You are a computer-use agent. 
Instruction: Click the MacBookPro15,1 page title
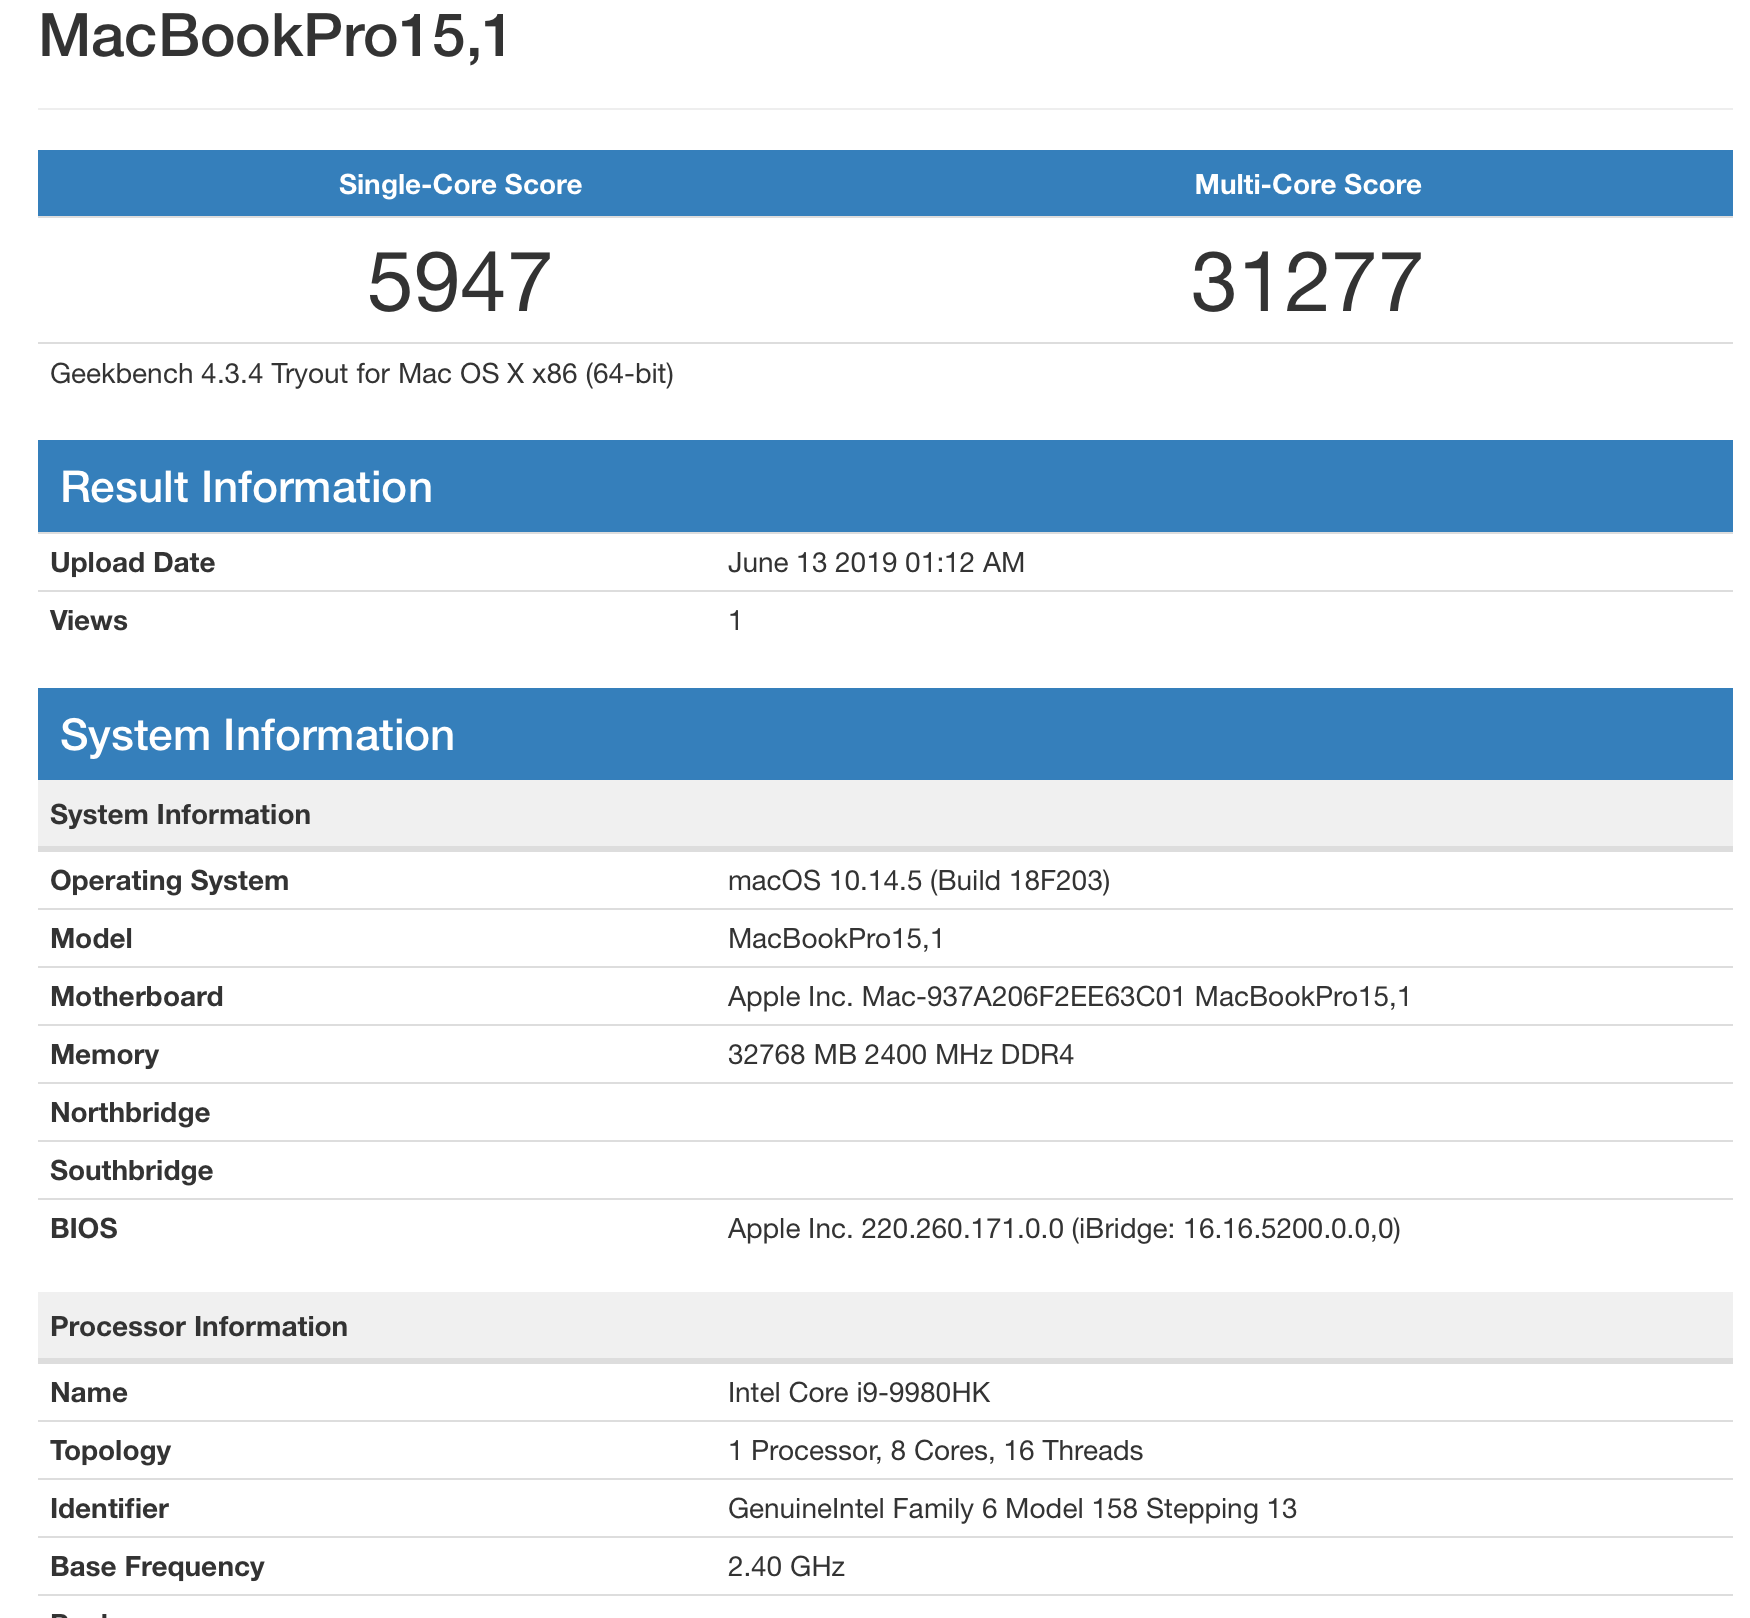(274, 36)
